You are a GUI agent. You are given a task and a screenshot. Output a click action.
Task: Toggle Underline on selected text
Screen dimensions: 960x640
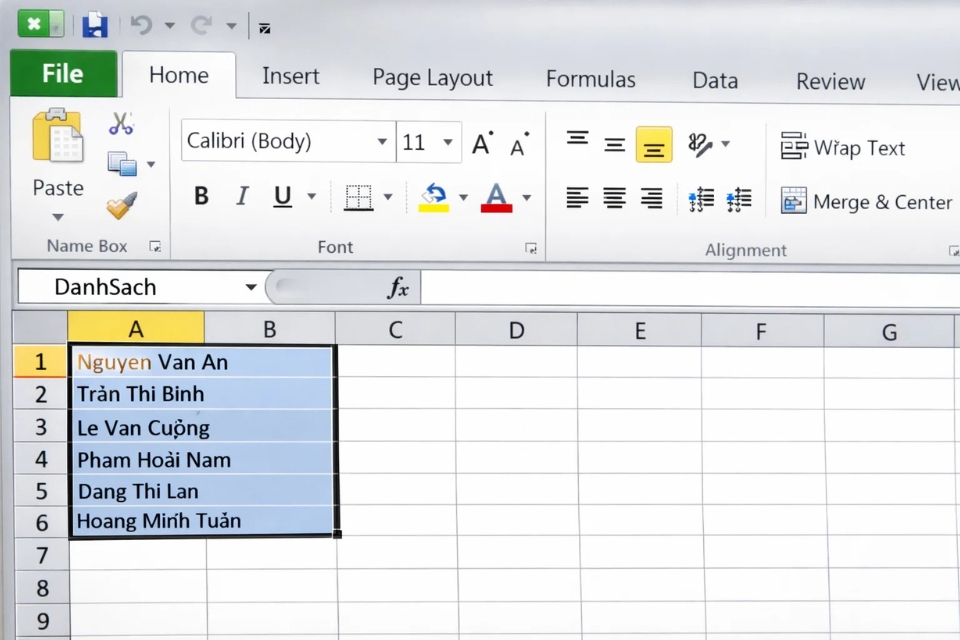(x=281, y=196)
